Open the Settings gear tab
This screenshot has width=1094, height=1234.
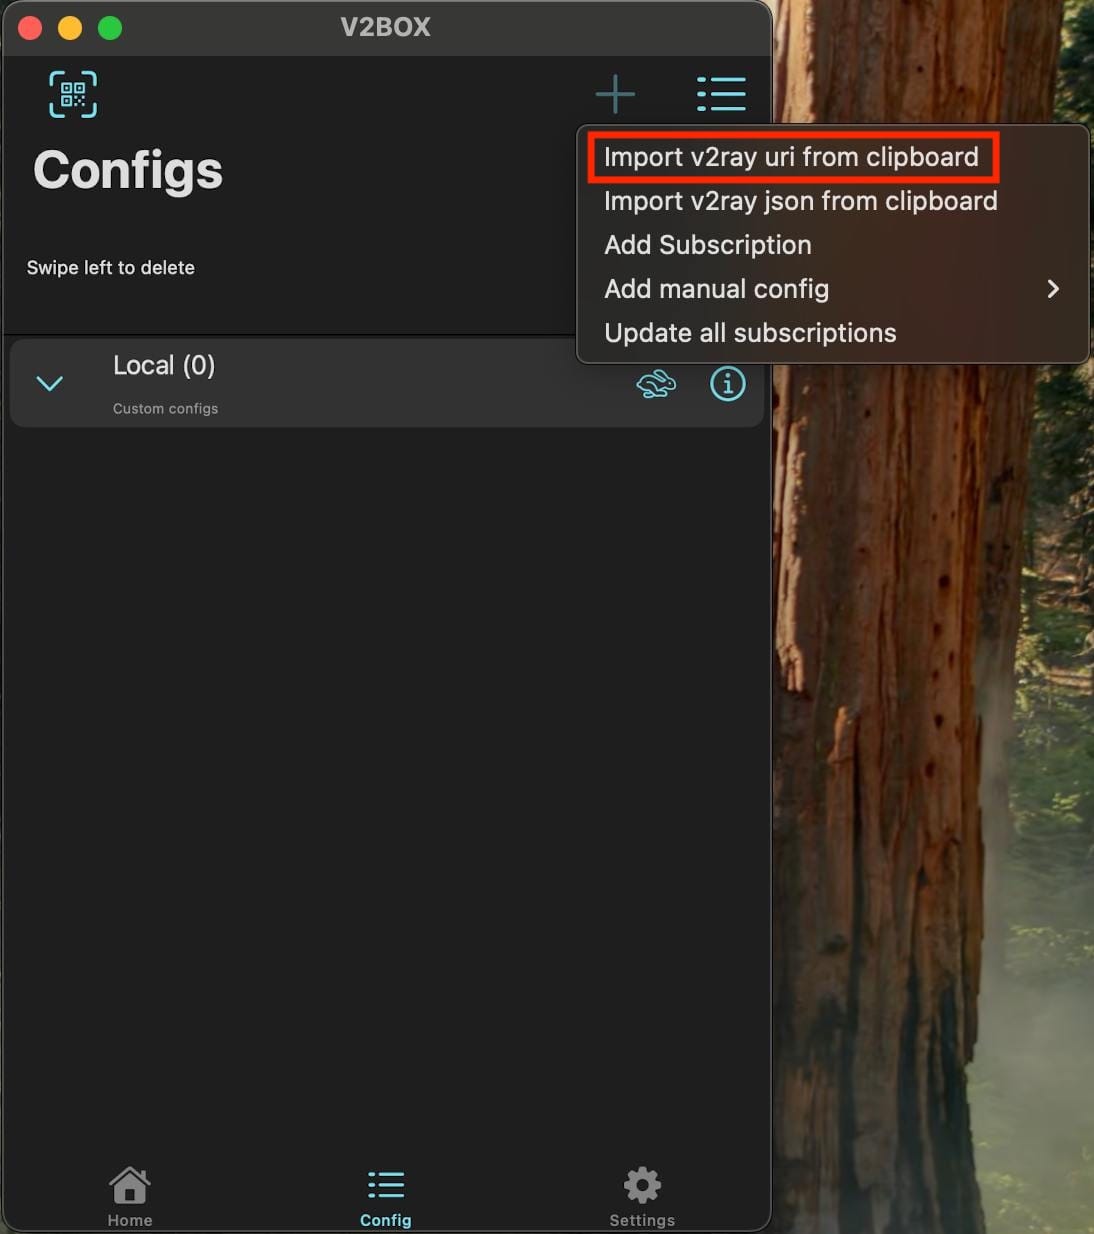(642, 1196)
